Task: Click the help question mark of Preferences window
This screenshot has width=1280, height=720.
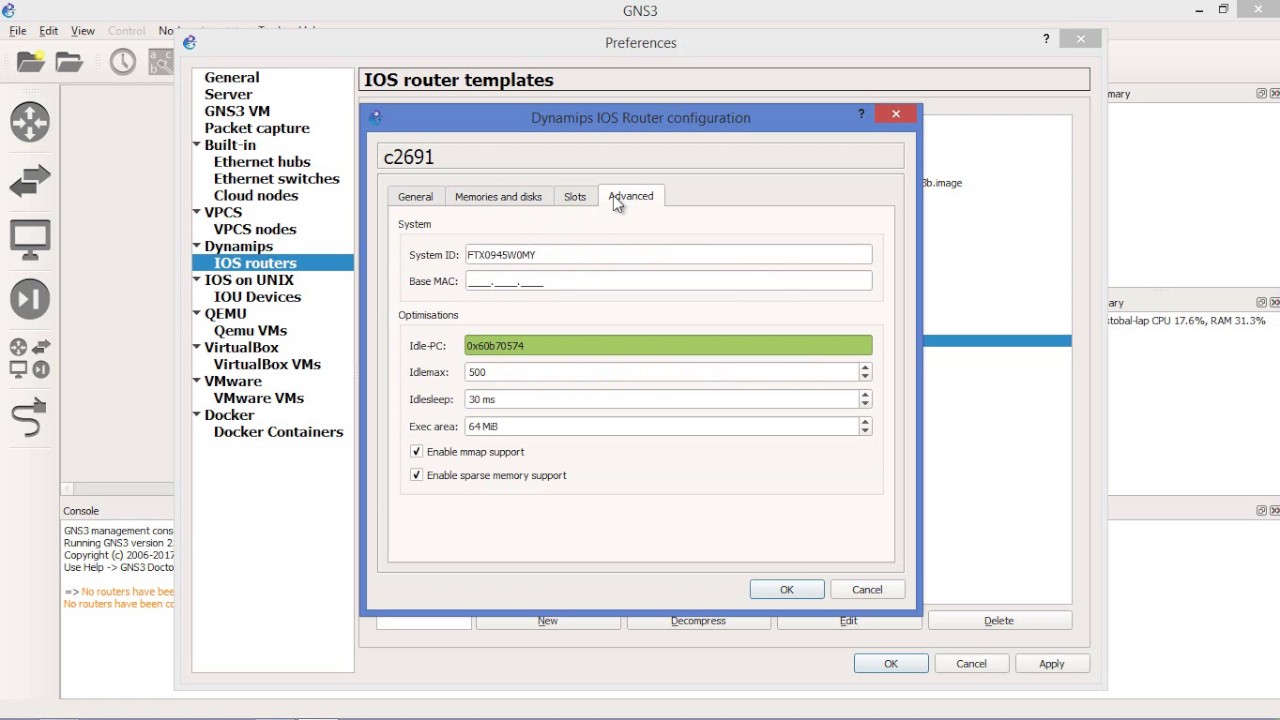Action: click(x=1046, y=39)
